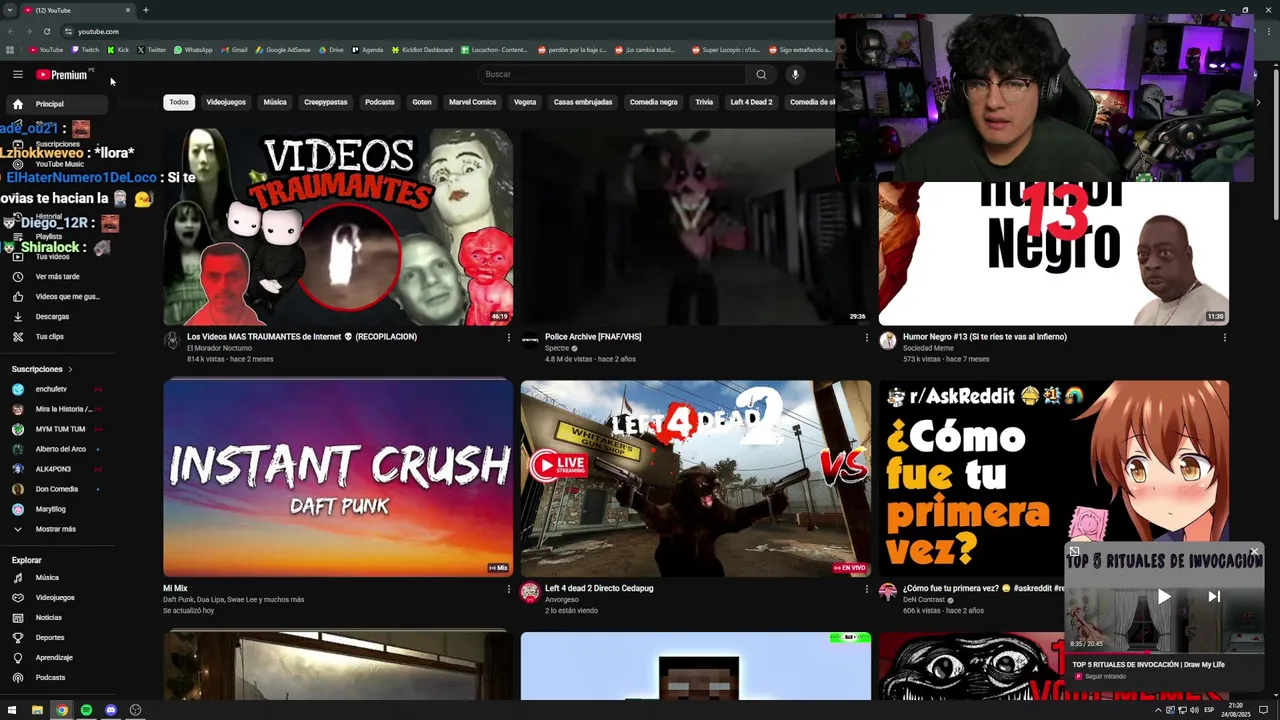
Task: Open Google AdSense bookmark
Action: click(283, 50)
